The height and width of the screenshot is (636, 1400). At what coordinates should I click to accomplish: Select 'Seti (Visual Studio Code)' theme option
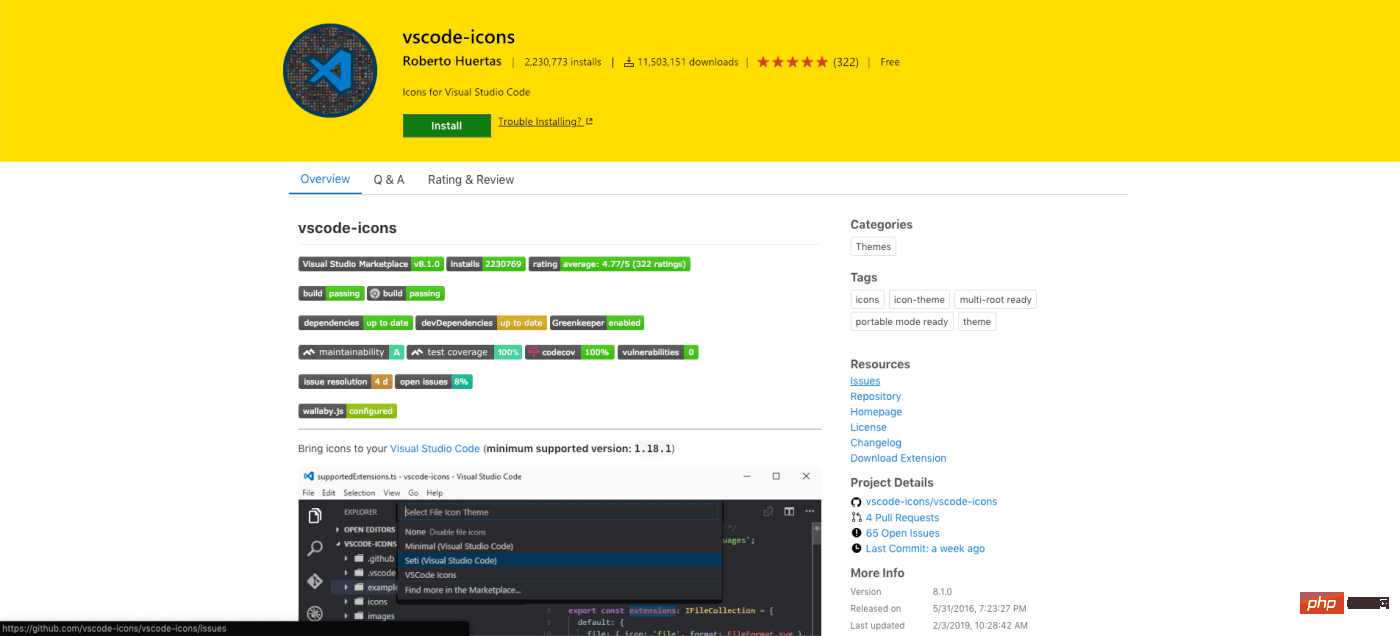tap(560, 560)
